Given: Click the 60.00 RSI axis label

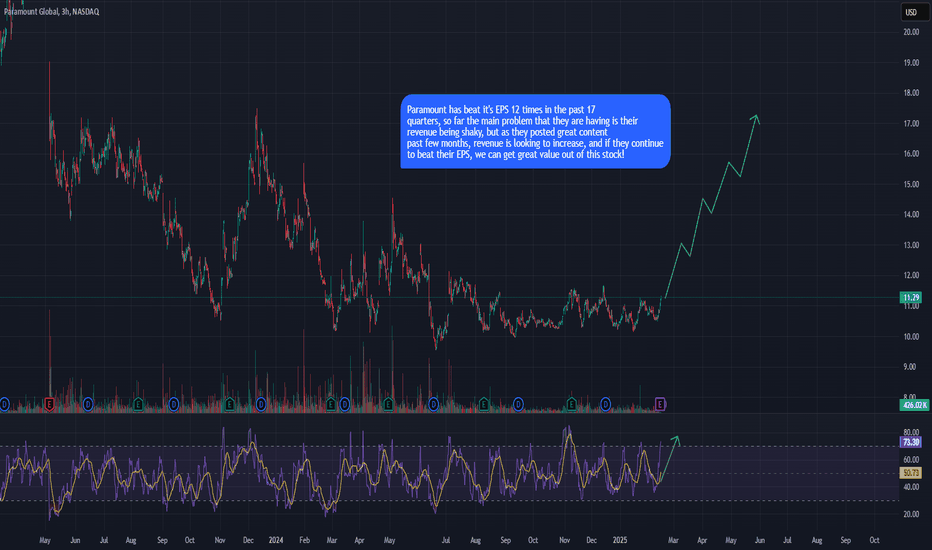Looking at the screenshot, I should pyautogui.click(x=911, y=460).
